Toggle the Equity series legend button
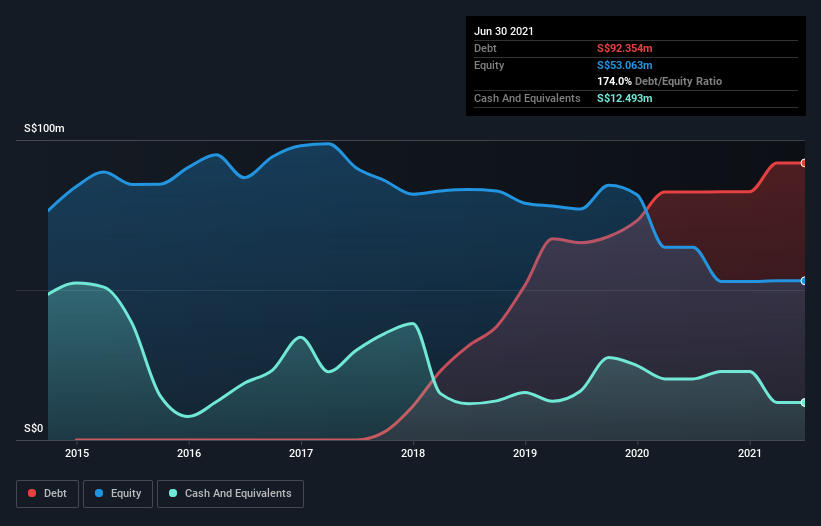Screen dimensions: 821x526 [x=118, y=494]
